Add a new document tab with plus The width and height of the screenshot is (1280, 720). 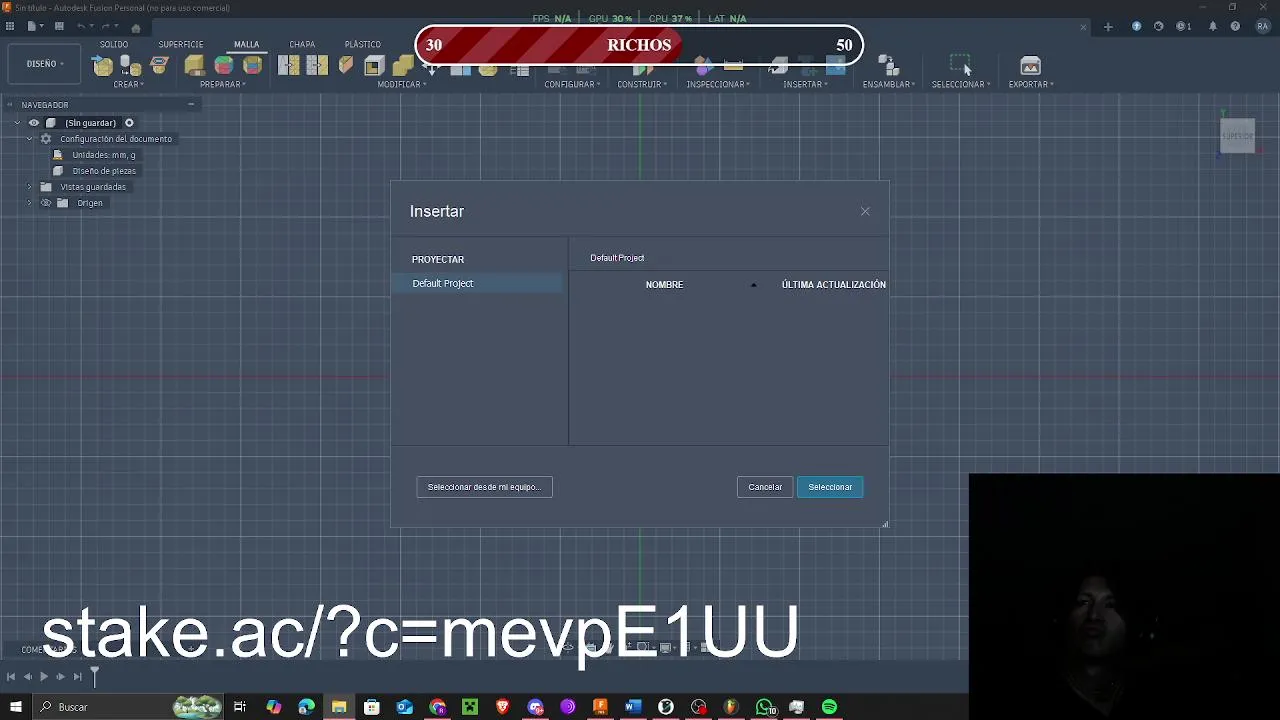point(1108,26)
